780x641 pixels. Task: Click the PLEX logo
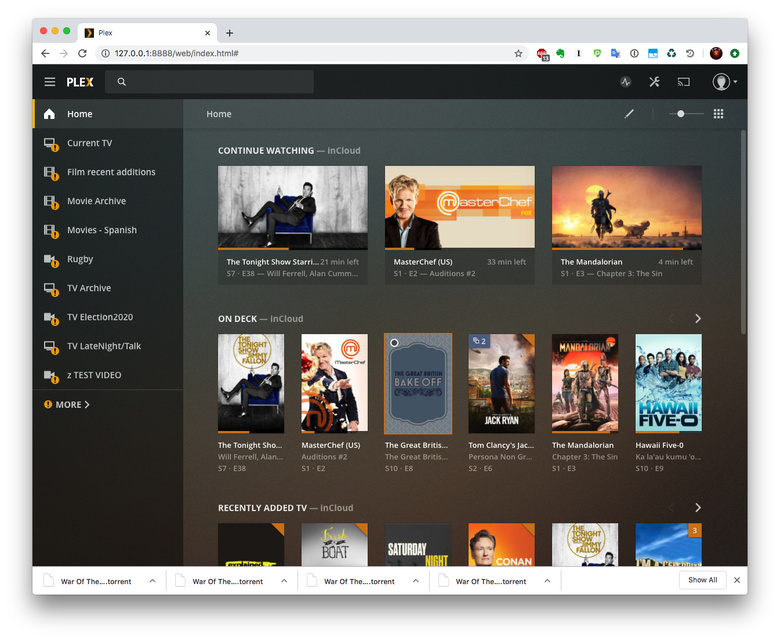(80, 82)
